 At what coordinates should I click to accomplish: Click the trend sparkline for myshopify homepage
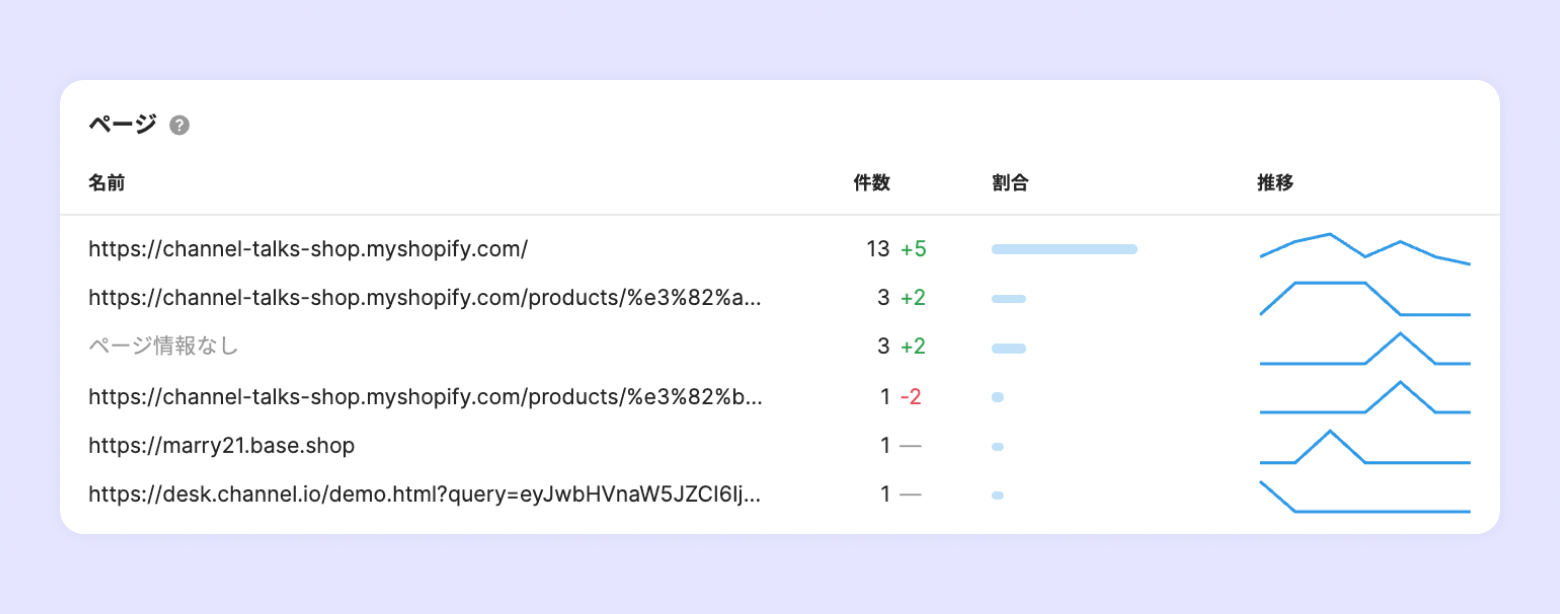[1364, 249]
